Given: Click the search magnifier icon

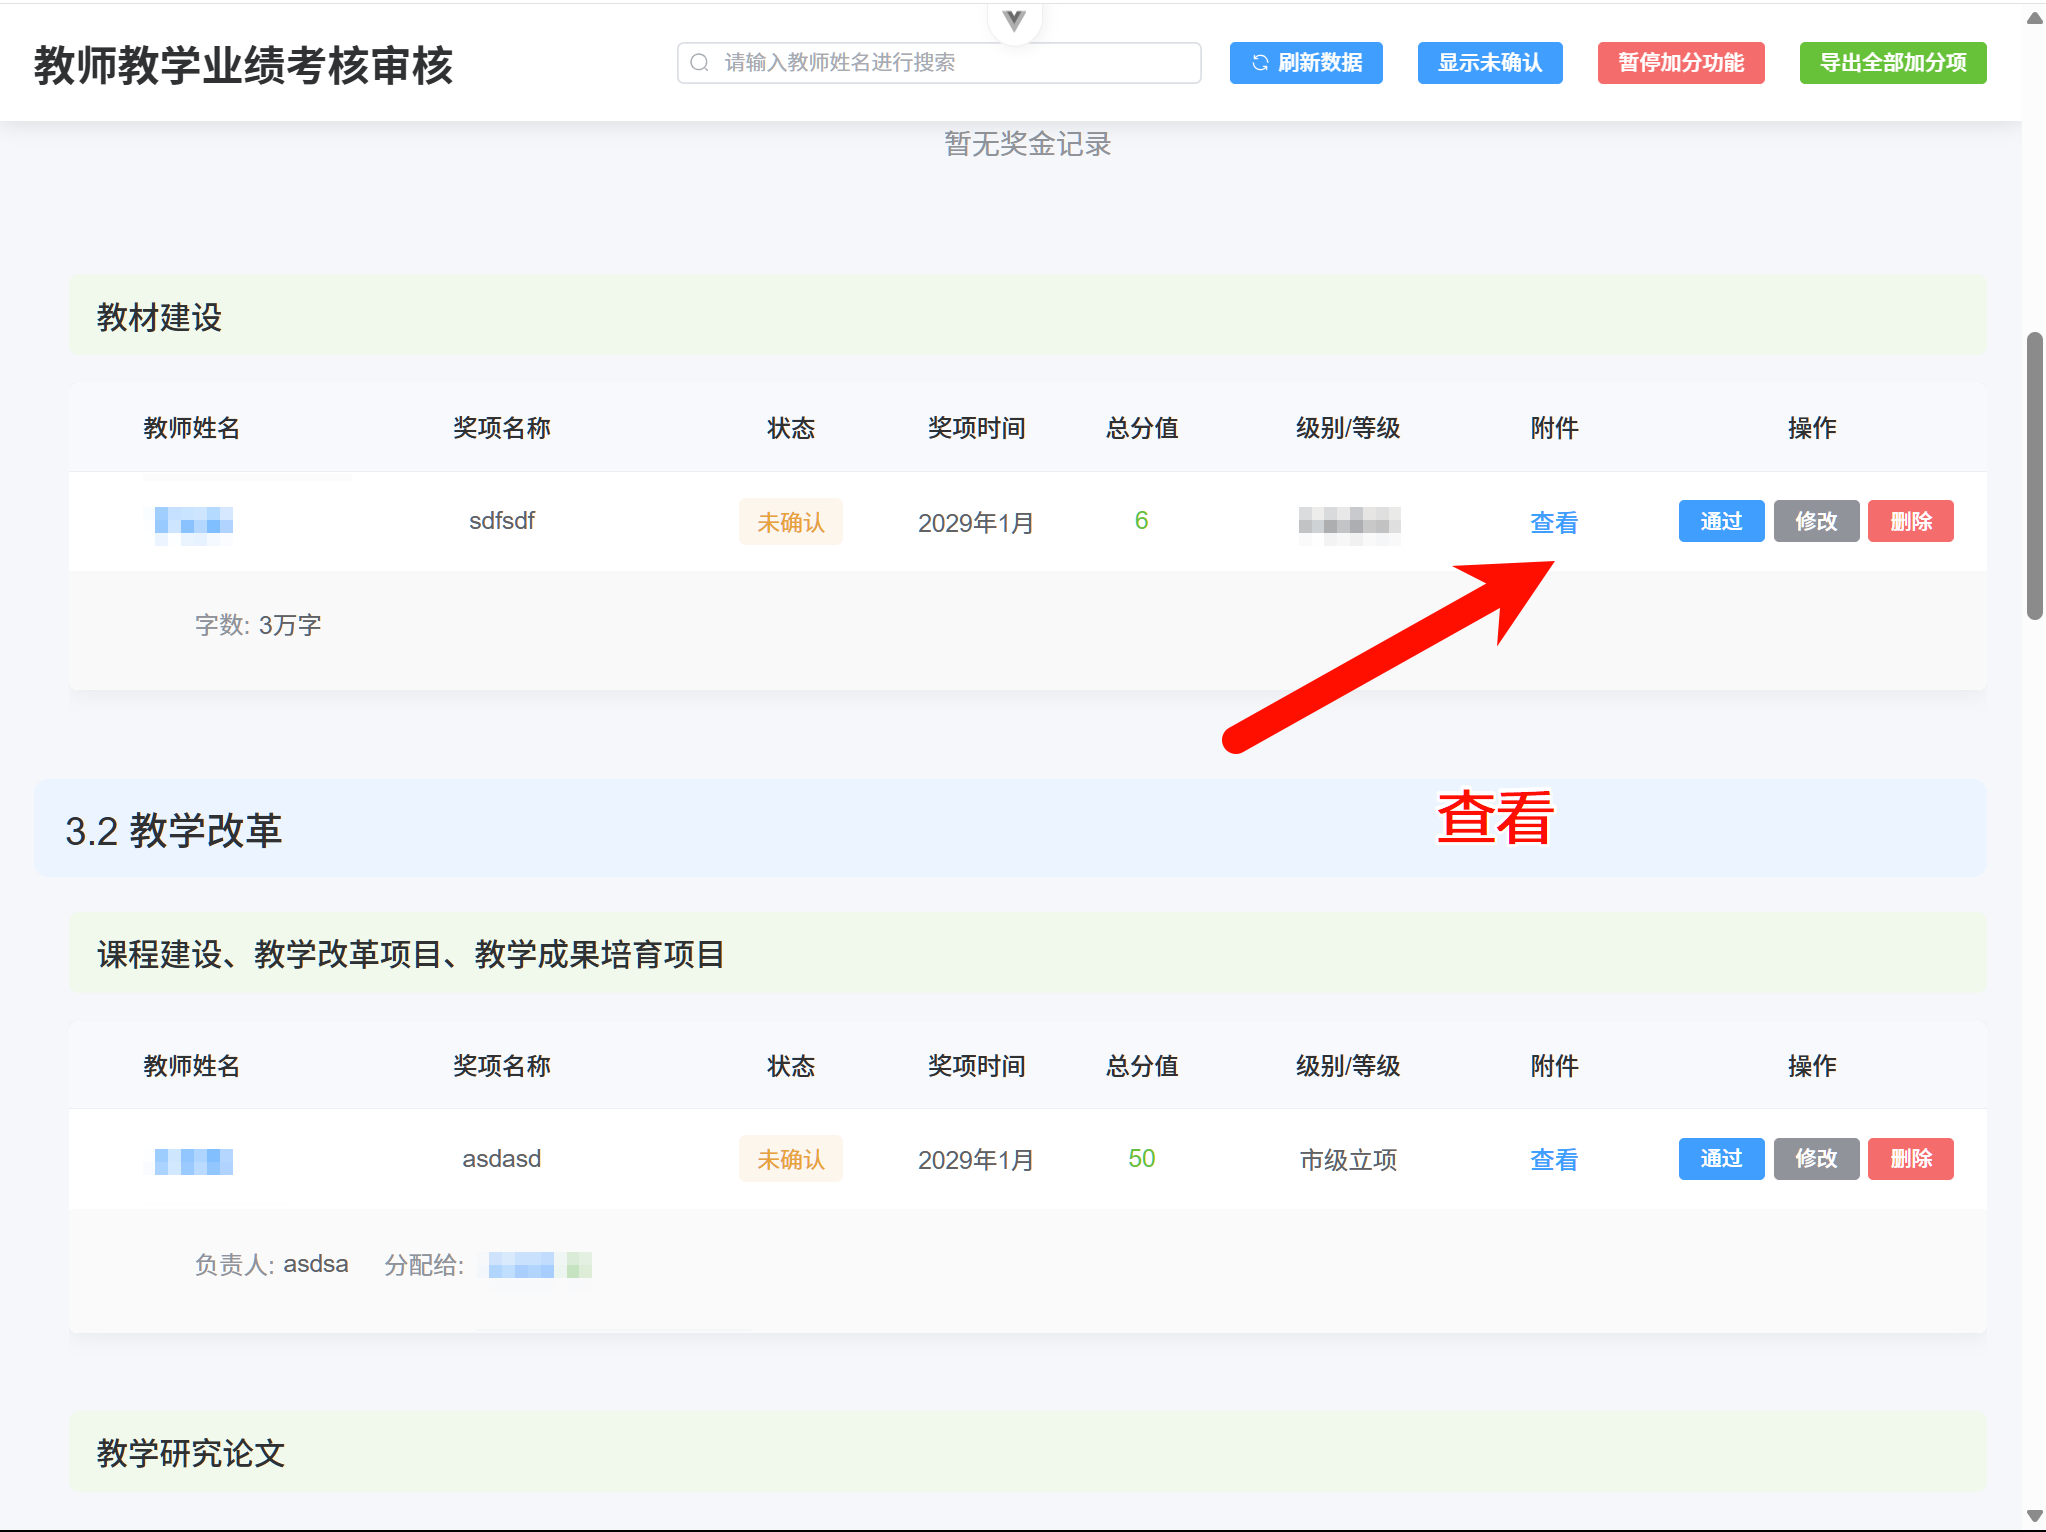Looking at the screenshot, I should [700, 63].
